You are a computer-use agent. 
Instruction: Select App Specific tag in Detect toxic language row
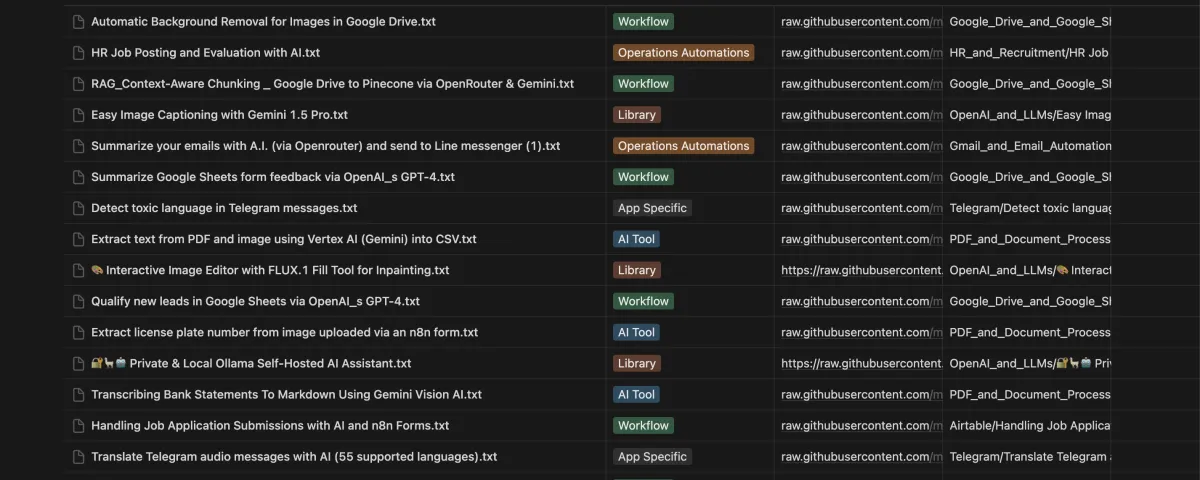pos(652,208)
